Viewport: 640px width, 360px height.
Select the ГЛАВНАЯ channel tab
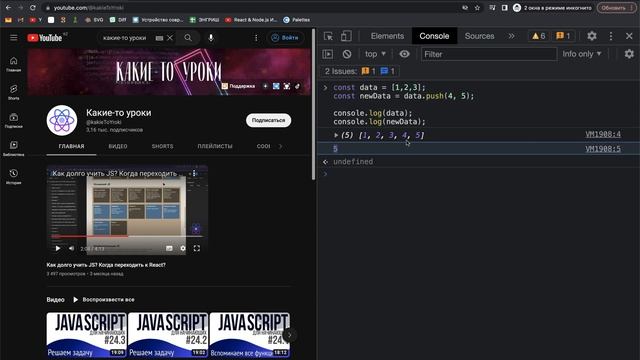pos(71,146)
